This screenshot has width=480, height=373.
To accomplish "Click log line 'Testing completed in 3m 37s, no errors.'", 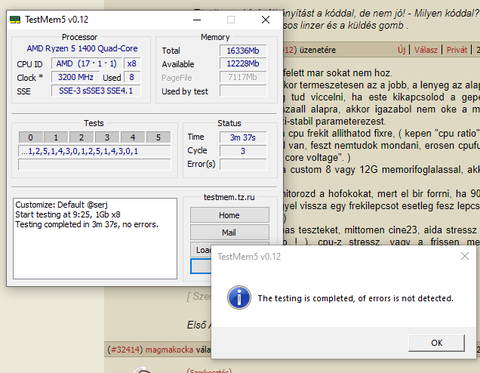I will tap(87, 225).
